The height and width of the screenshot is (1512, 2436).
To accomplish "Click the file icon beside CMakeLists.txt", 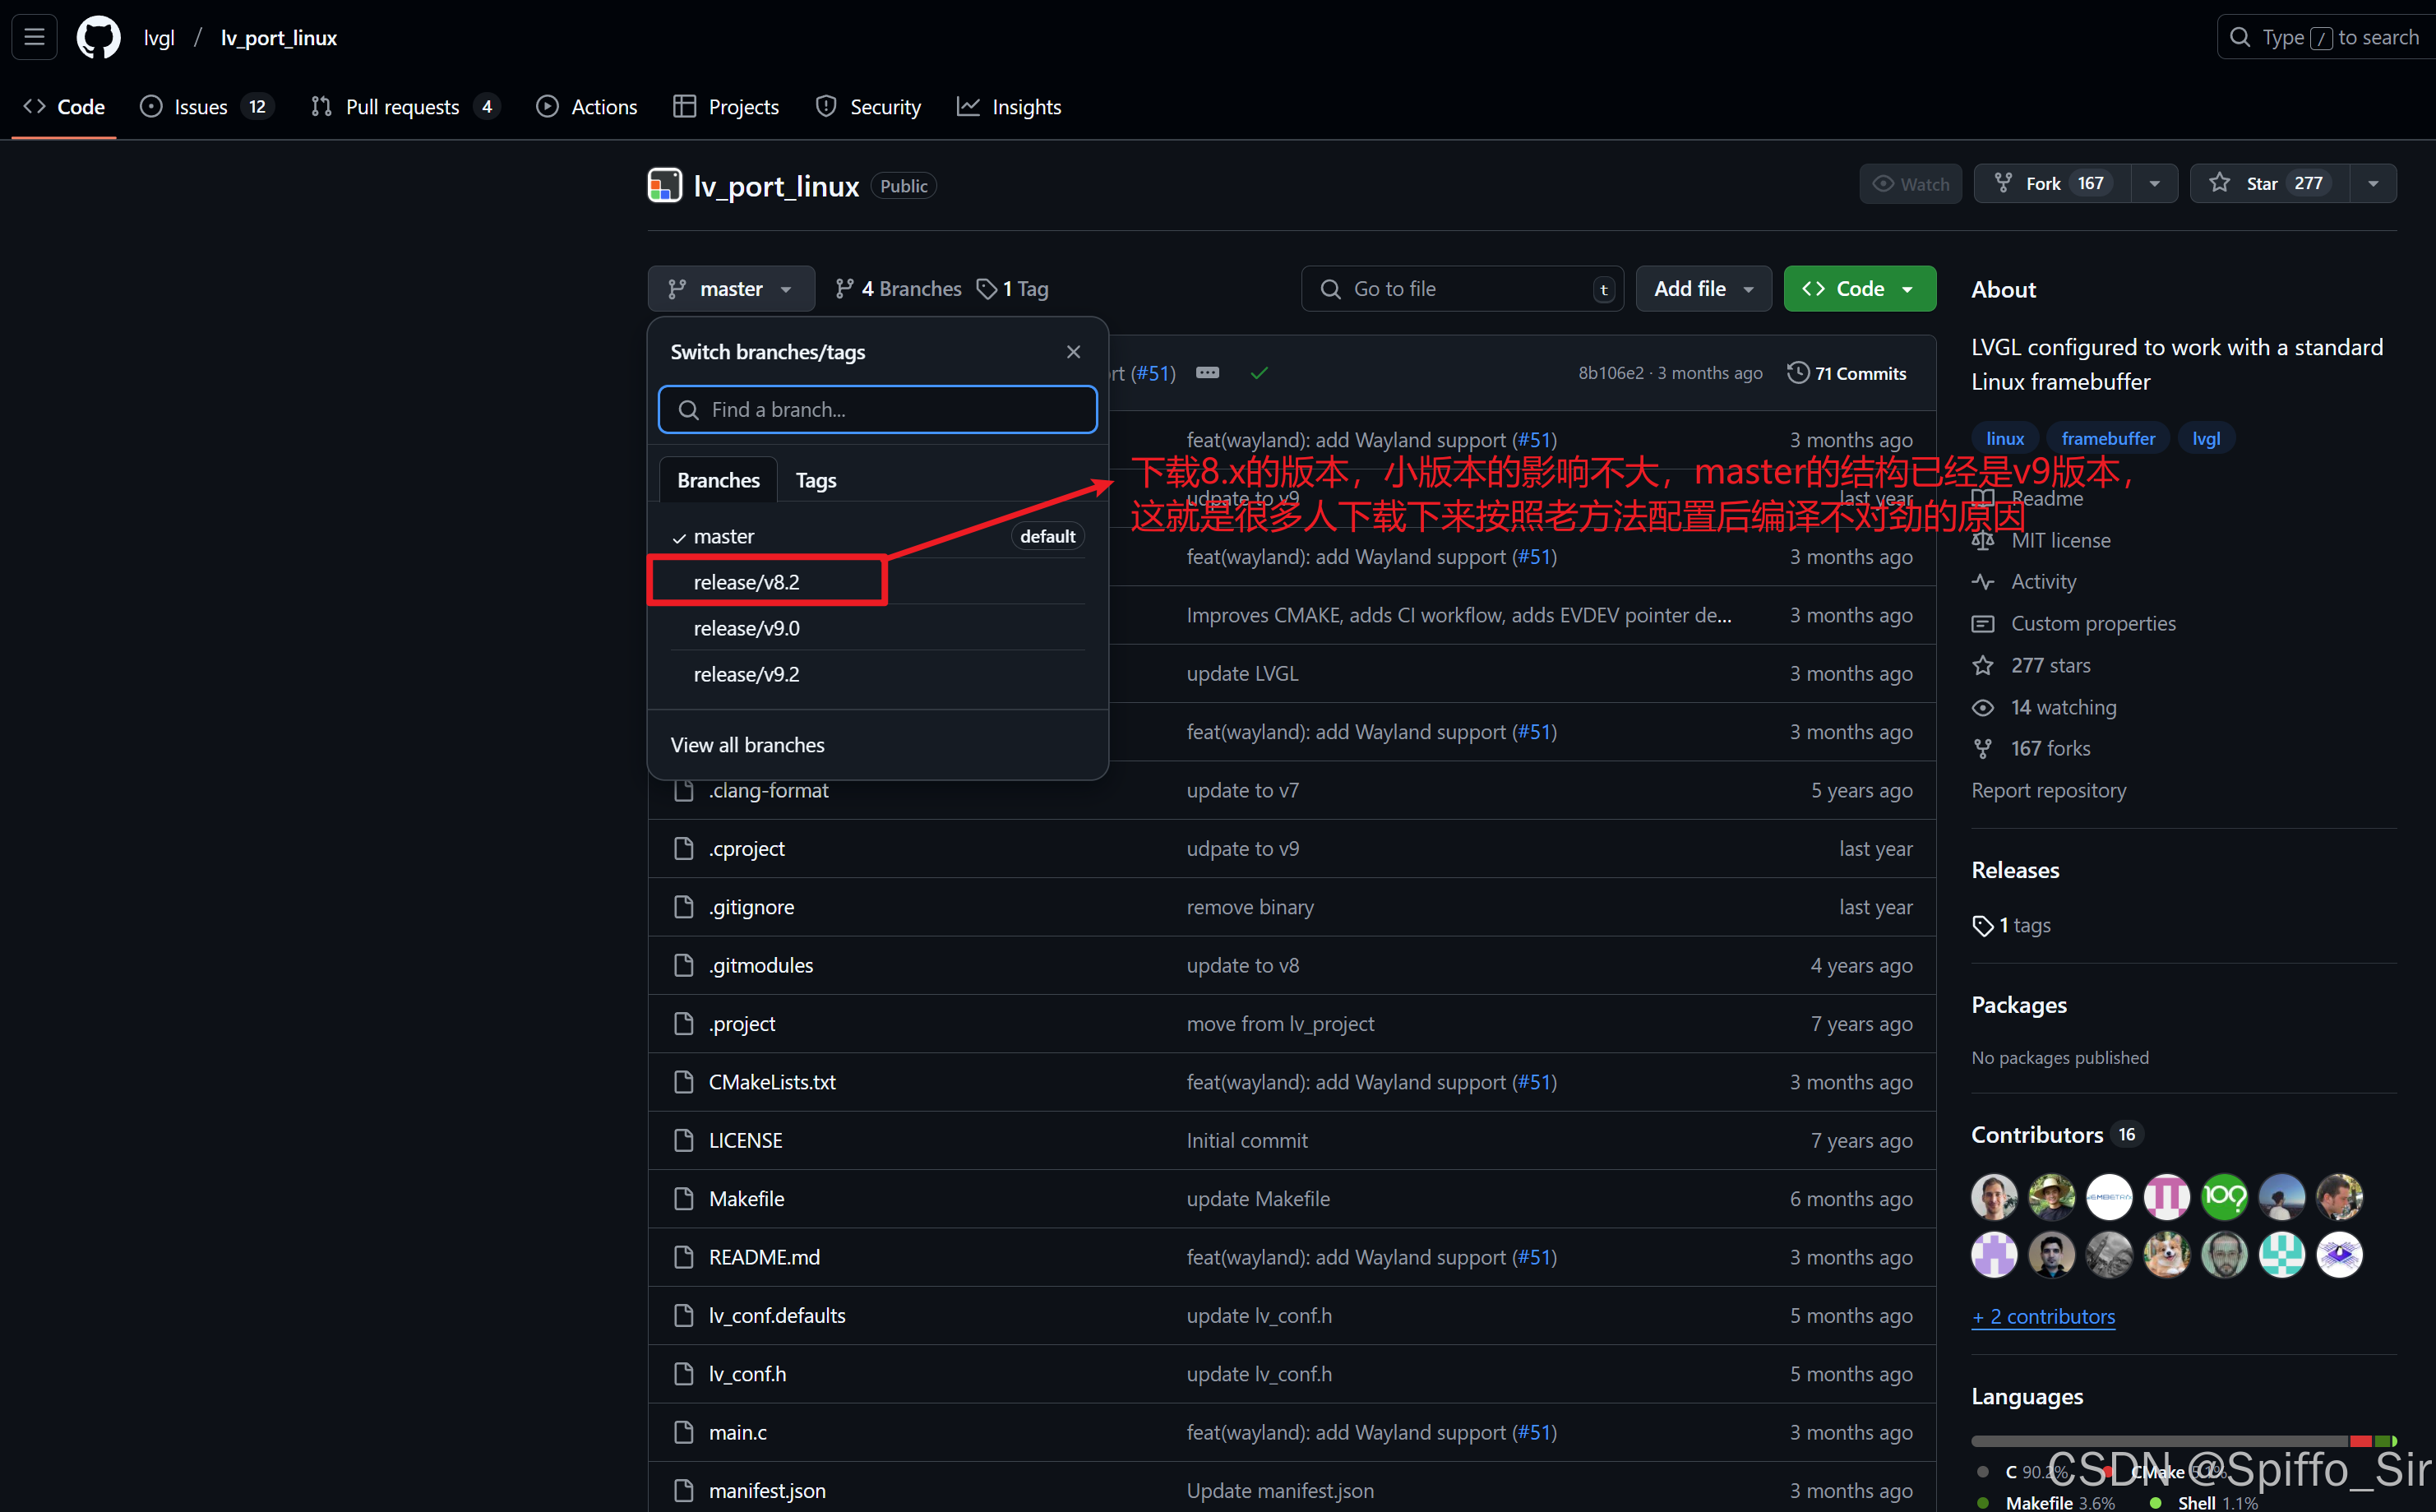I will click(684, 1082).
